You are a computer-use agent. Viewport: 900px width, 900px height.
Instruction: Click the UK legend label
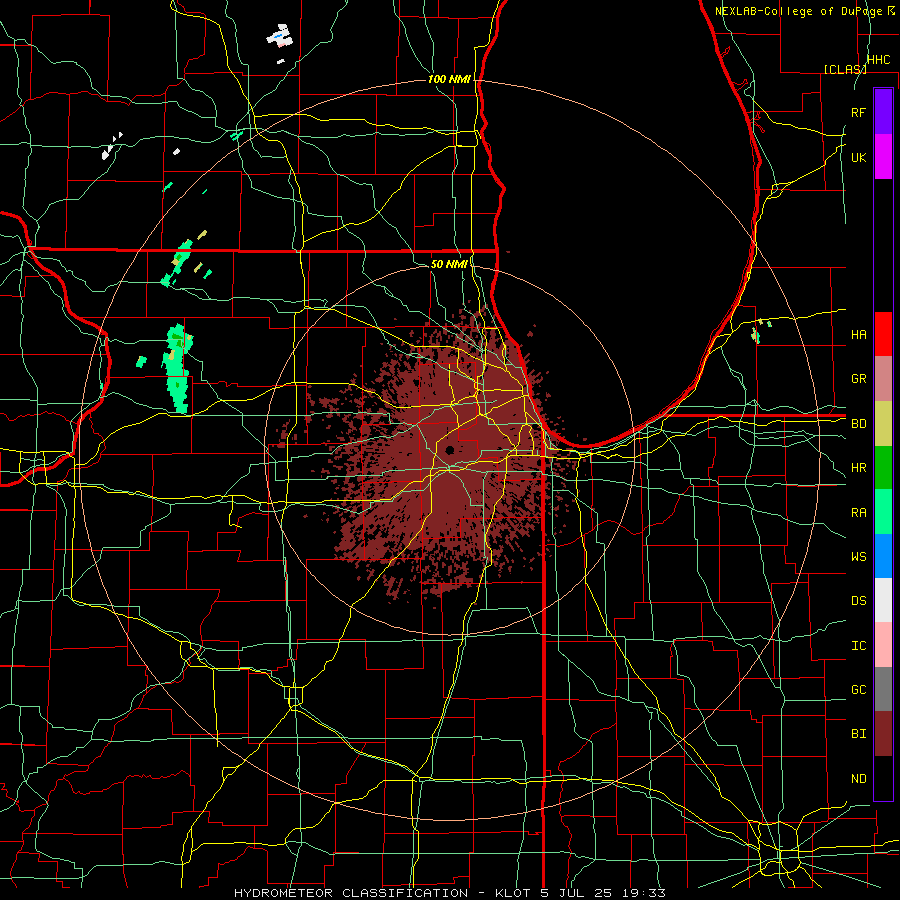pos(858,157)
